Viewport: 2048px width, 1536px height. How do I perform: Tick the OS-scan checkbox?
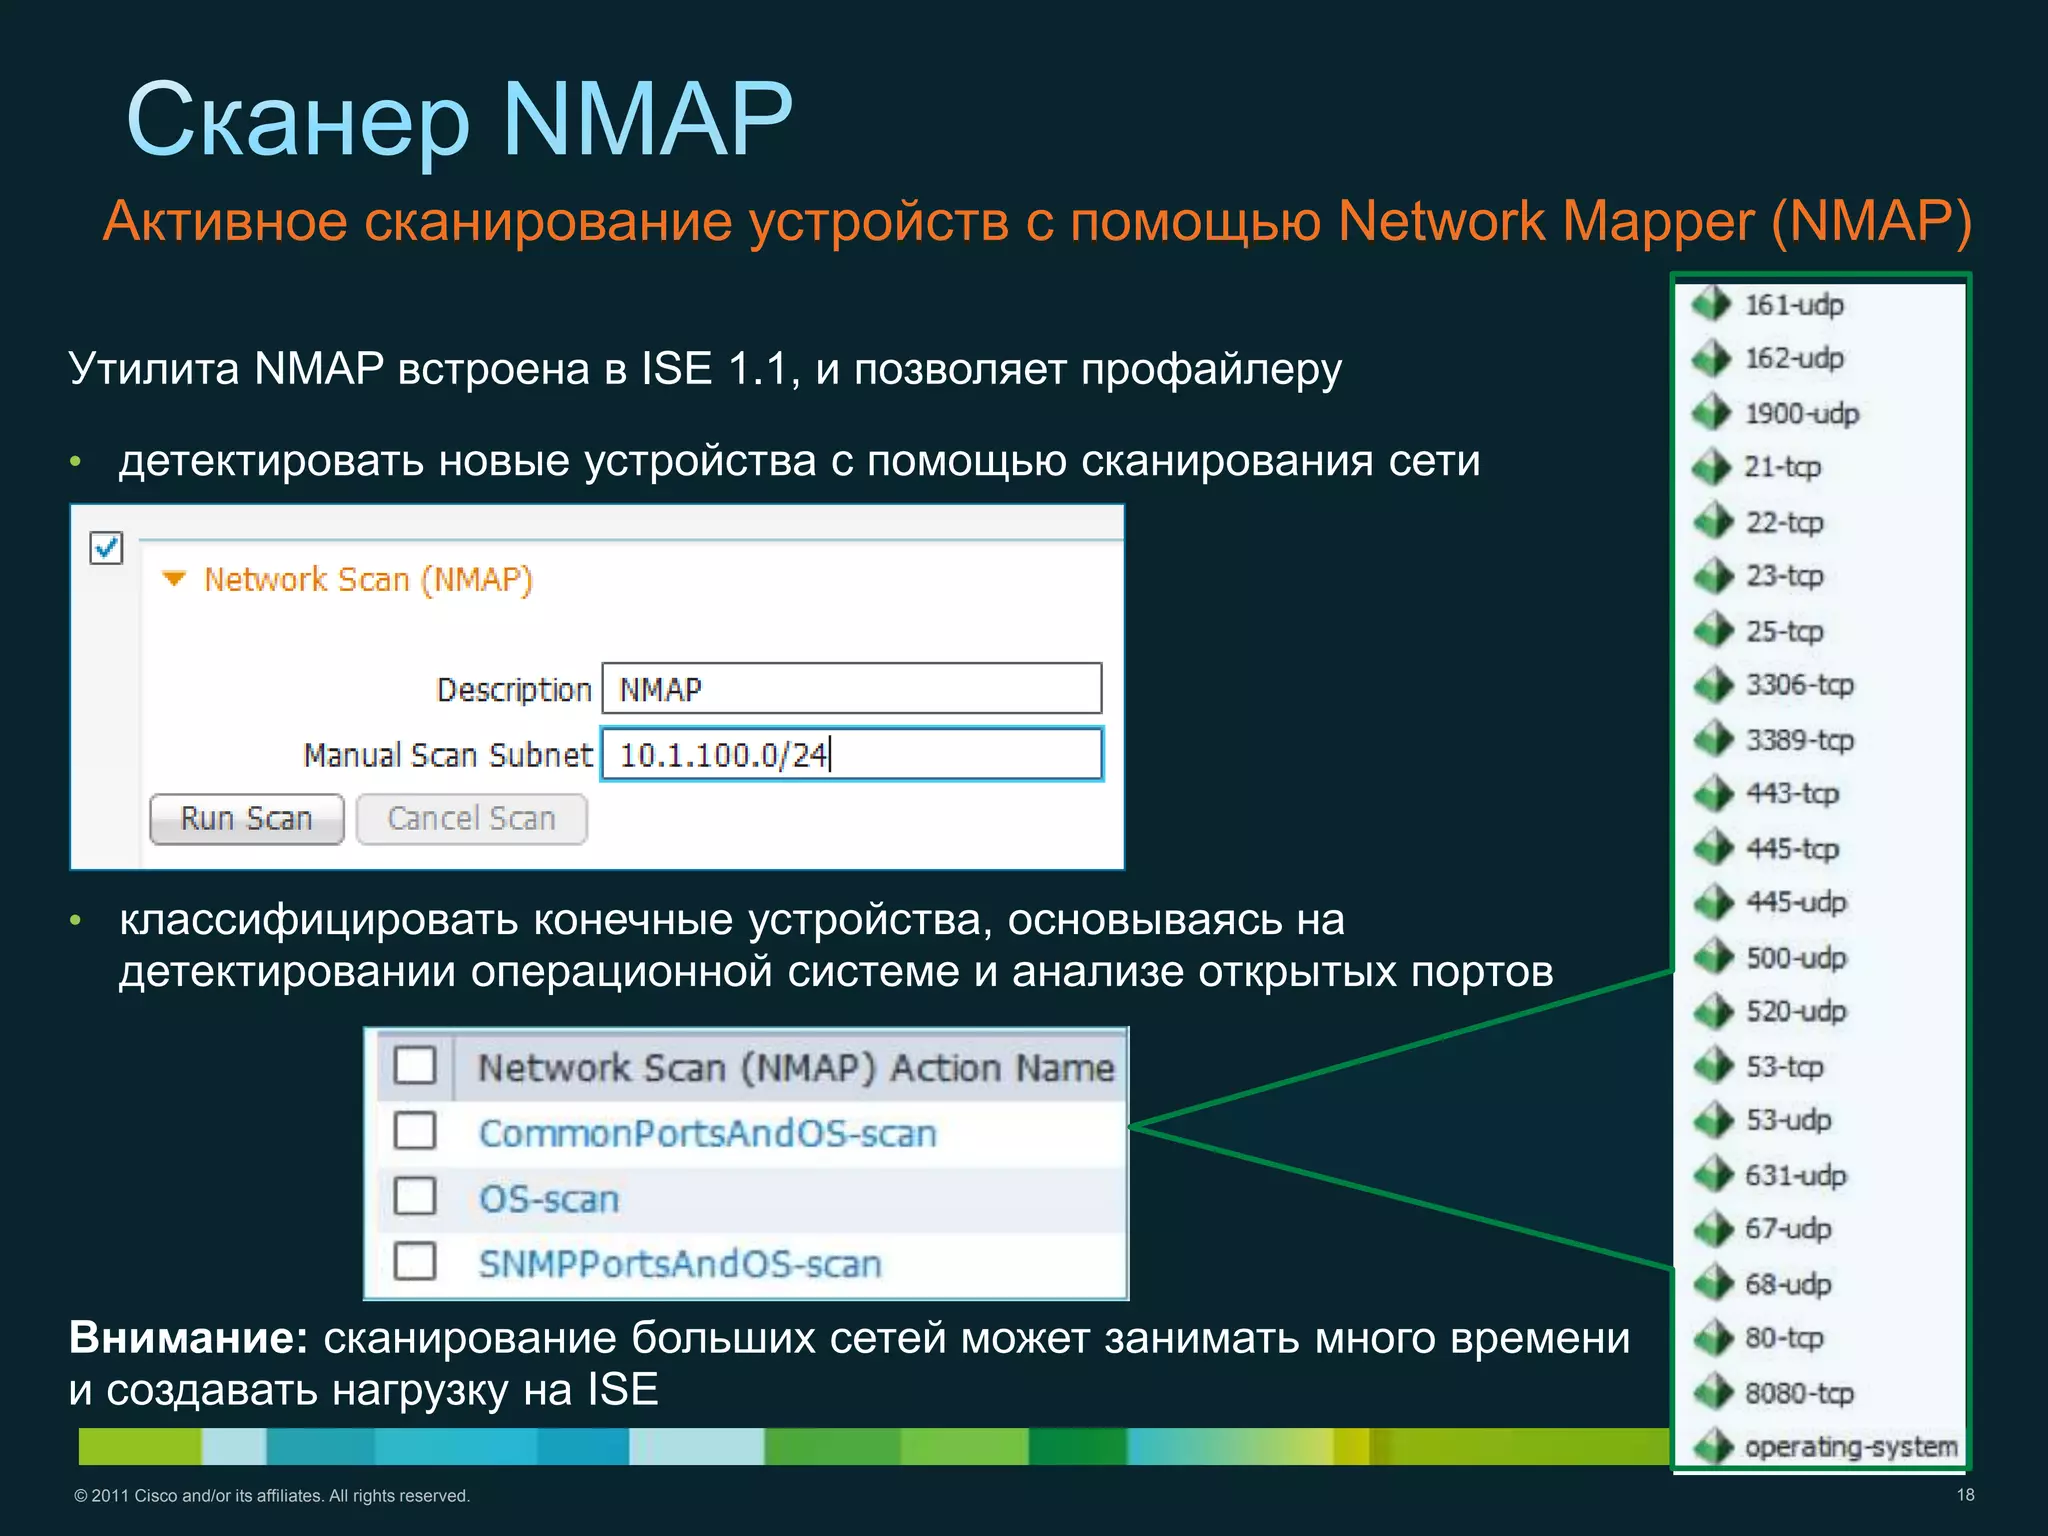tap(415, 1196)
